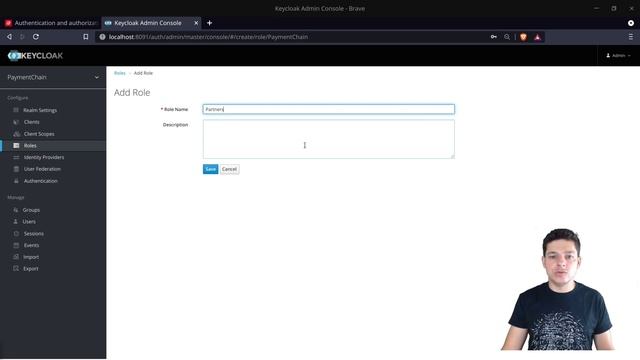The image size is (640, 360).
Task: Open Events menu link
Action: [x=31, y=245]
